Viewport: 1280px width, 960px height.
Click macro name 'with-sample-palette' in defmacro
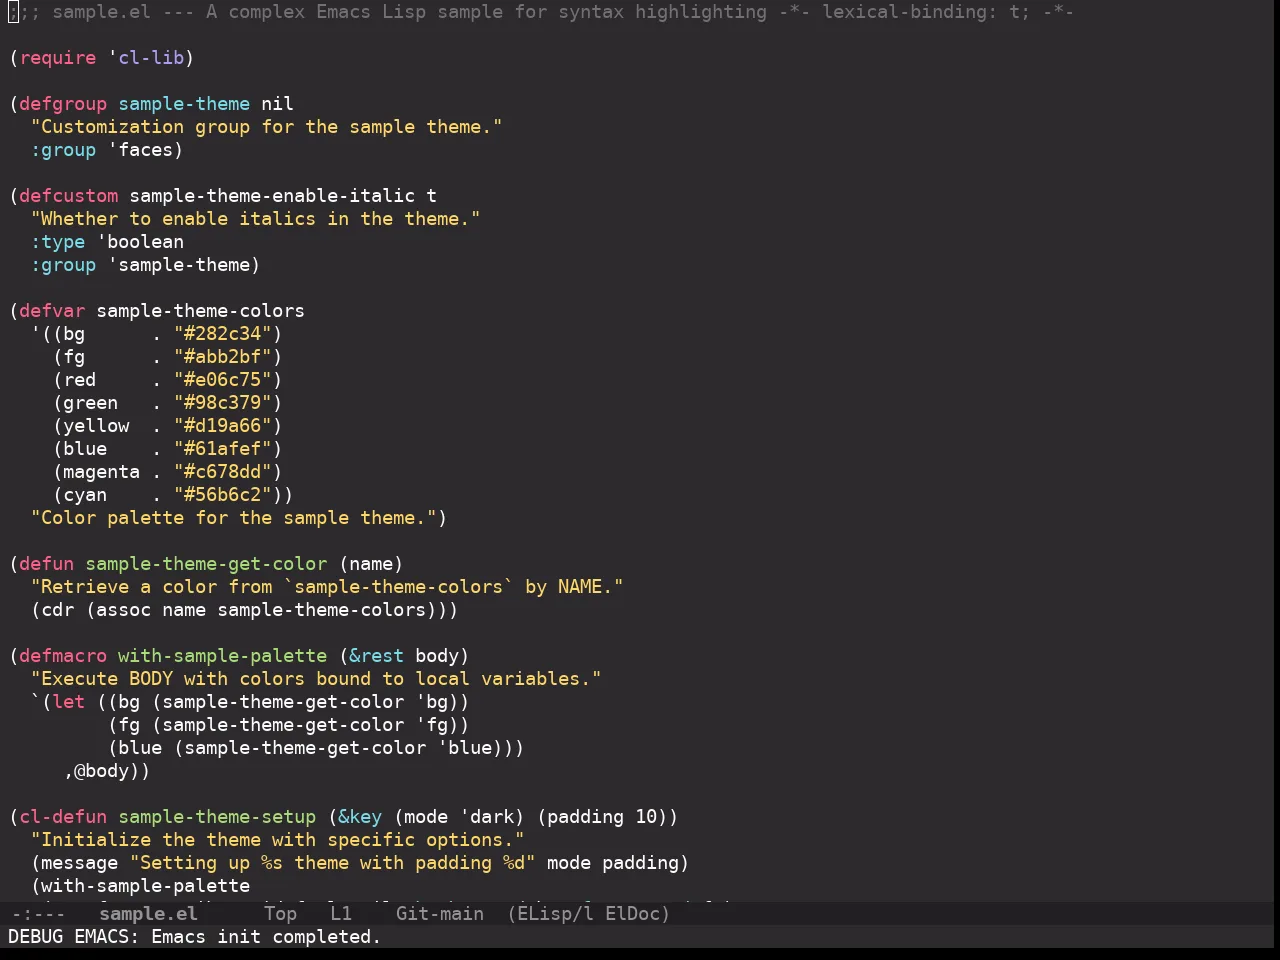tap(222, 656)
